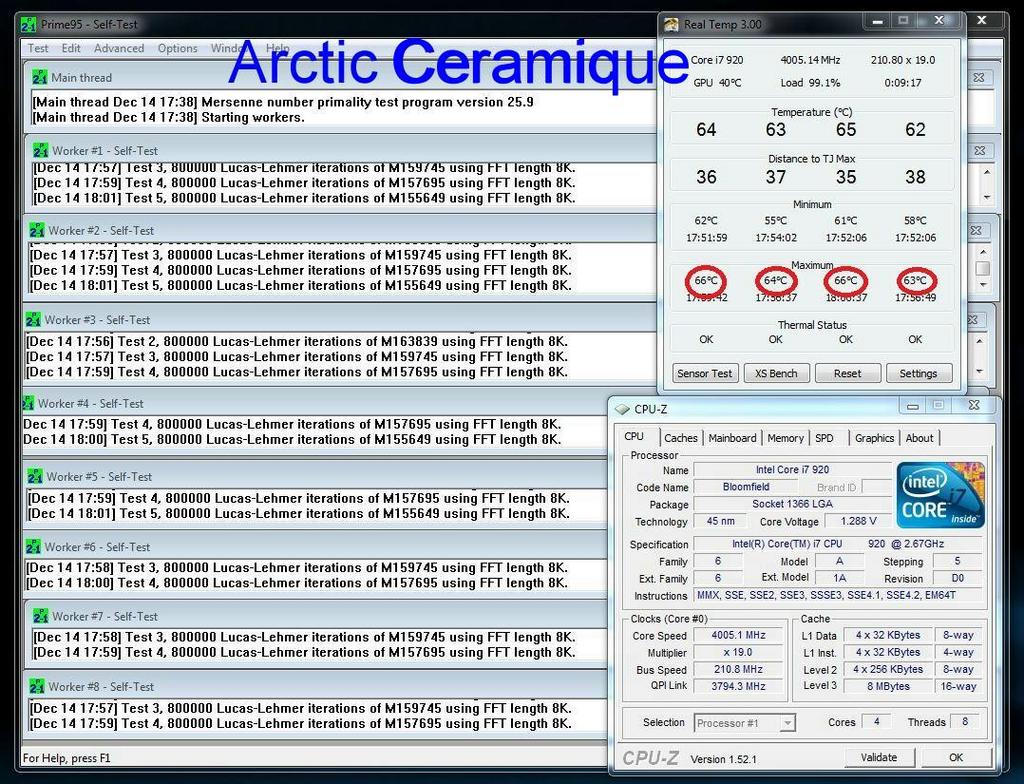1024x784 pixels.
Task: Click Worker #3 scrollbar up arrow
Action: (979, 341)
